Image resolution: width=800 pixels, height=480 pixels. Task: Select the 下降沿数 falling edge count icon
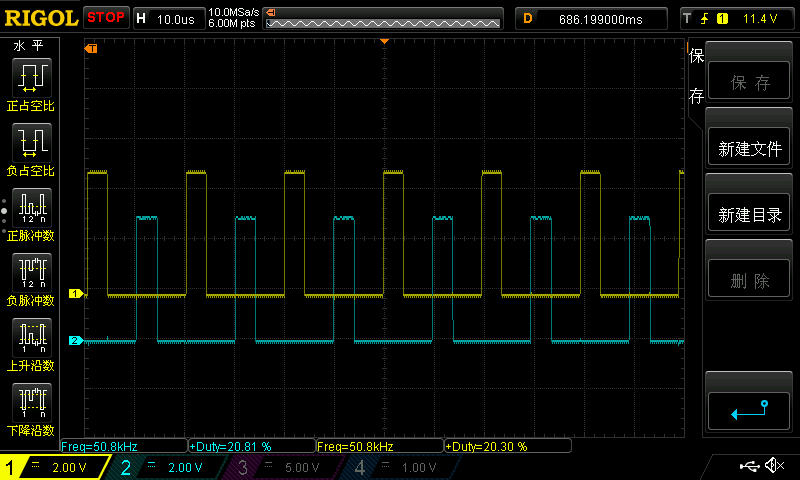30,402
